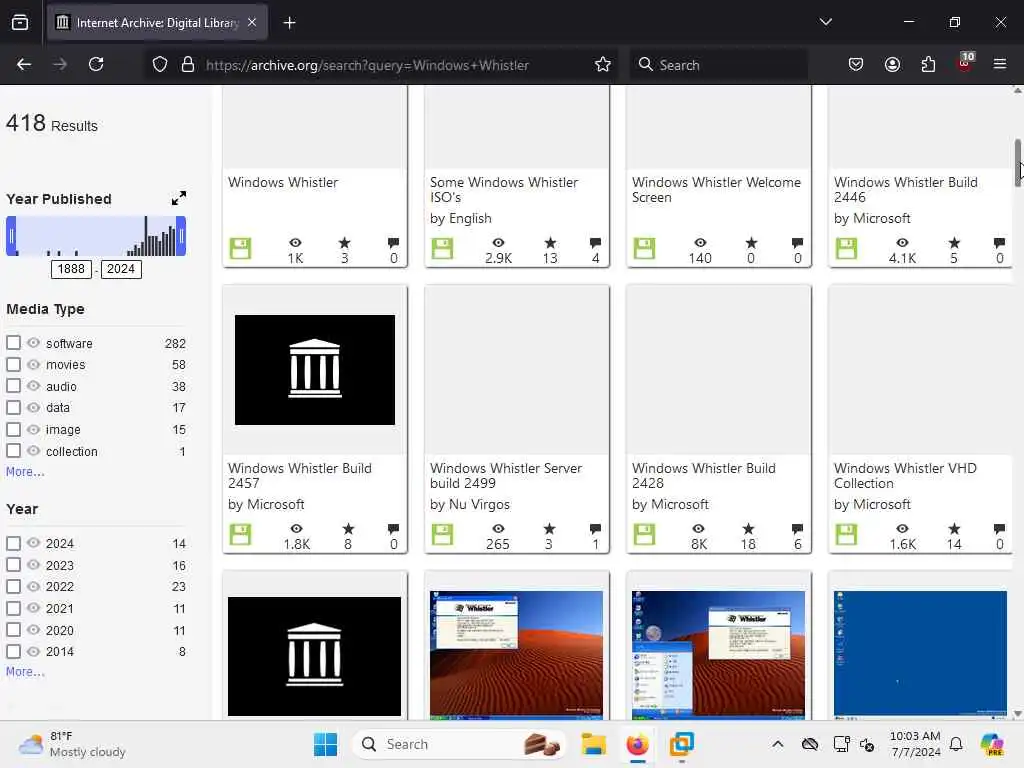Check the 2024 year filter
Screen dimensions: 1024x768
[13, 543]
